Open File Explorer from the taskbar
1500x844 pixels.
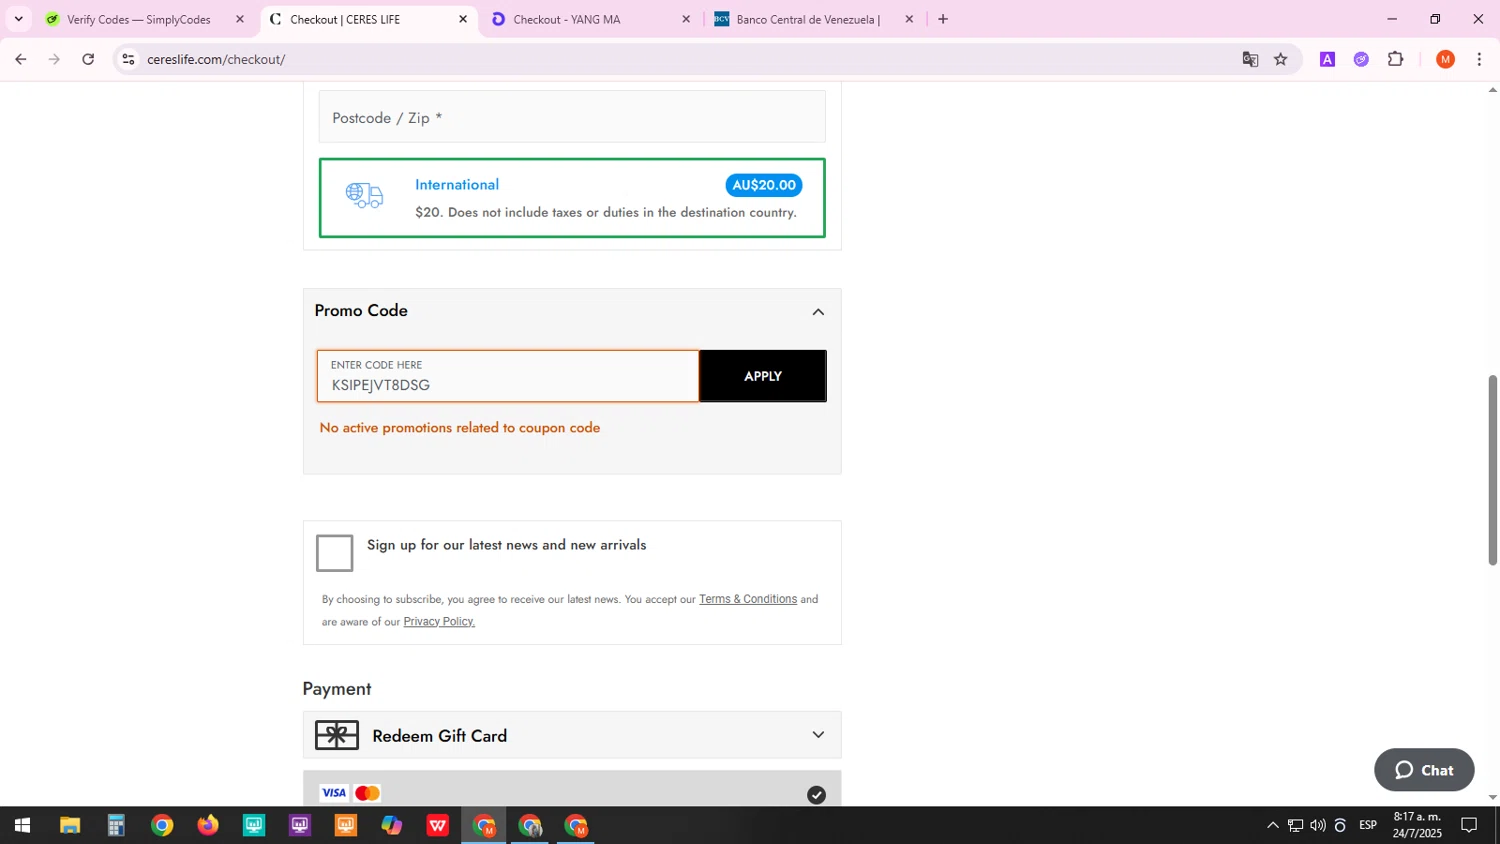pos(69,826)
